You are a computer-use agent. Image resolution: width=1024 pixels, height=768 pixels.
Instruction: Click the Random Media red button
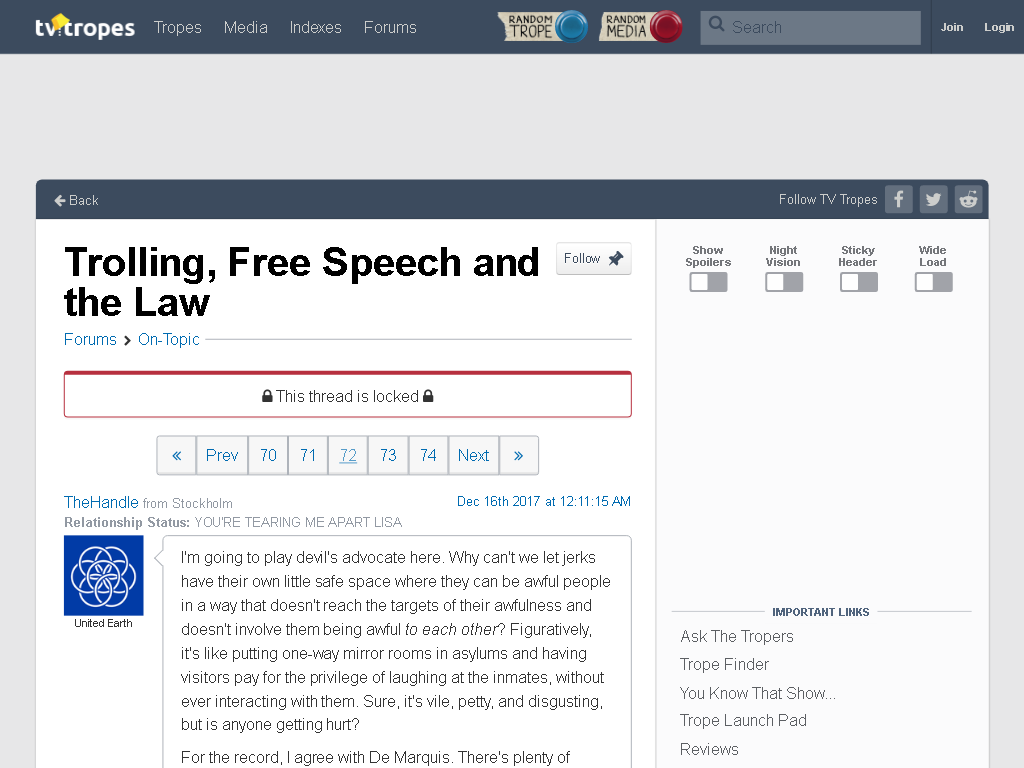641,27
